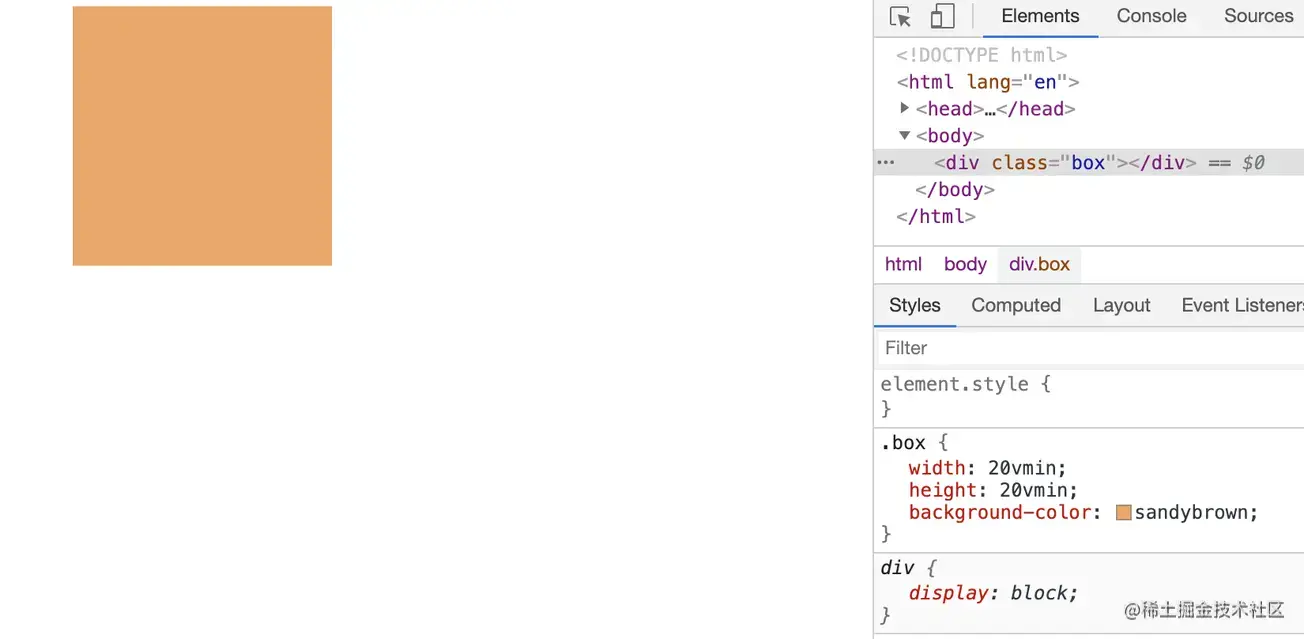Image resolution: width=1304 pixels, height=639 pixels.
Task: Switch to the Elements tab
Action: 1040,16
